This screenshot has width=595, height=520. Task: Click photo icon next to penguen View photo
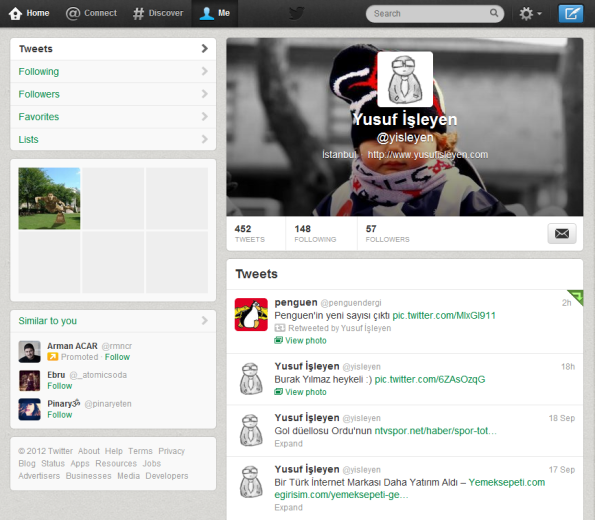coord(279,340)
